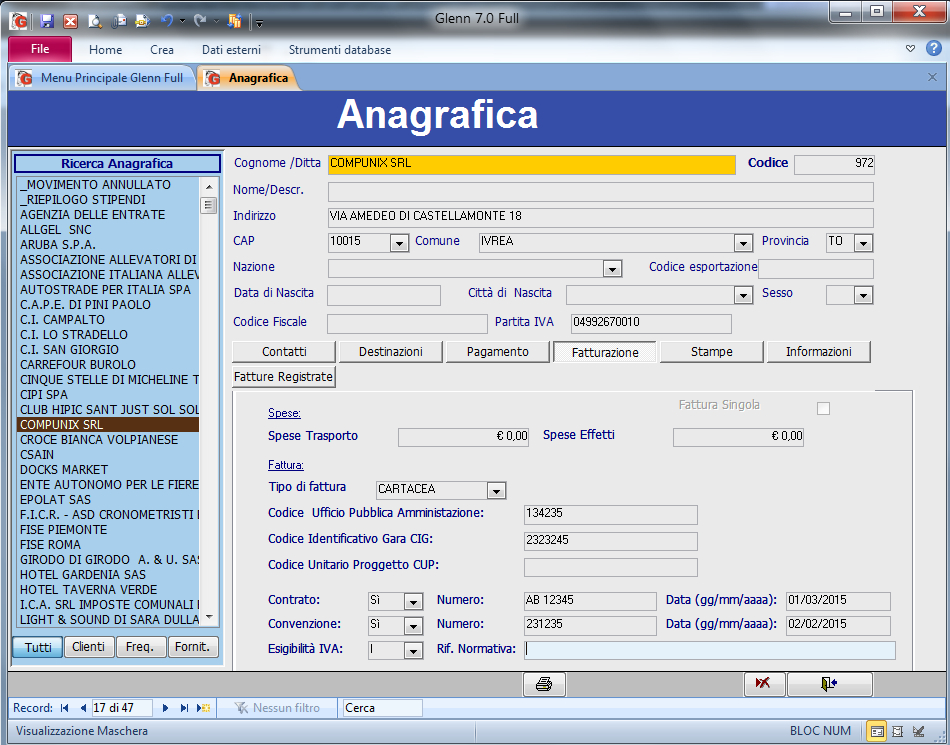The image size is (950, 745).
Task: Create a new blank record
Action: (204, 708)
